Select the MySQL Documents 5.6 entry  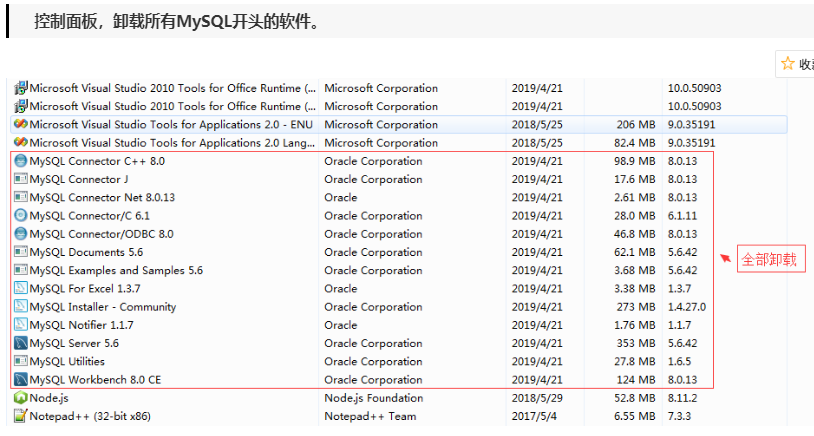[x=86, y=252]
